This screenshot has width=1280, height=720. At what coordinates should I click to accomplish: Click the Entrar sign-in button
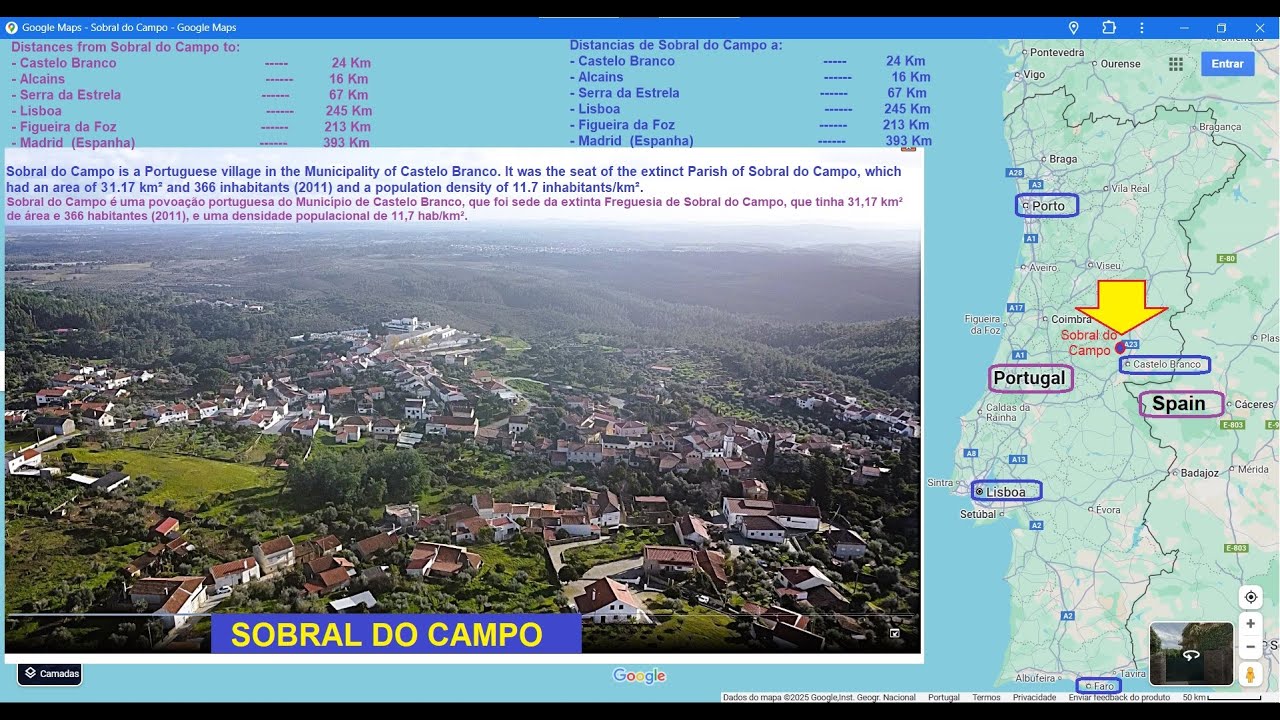1227,64
